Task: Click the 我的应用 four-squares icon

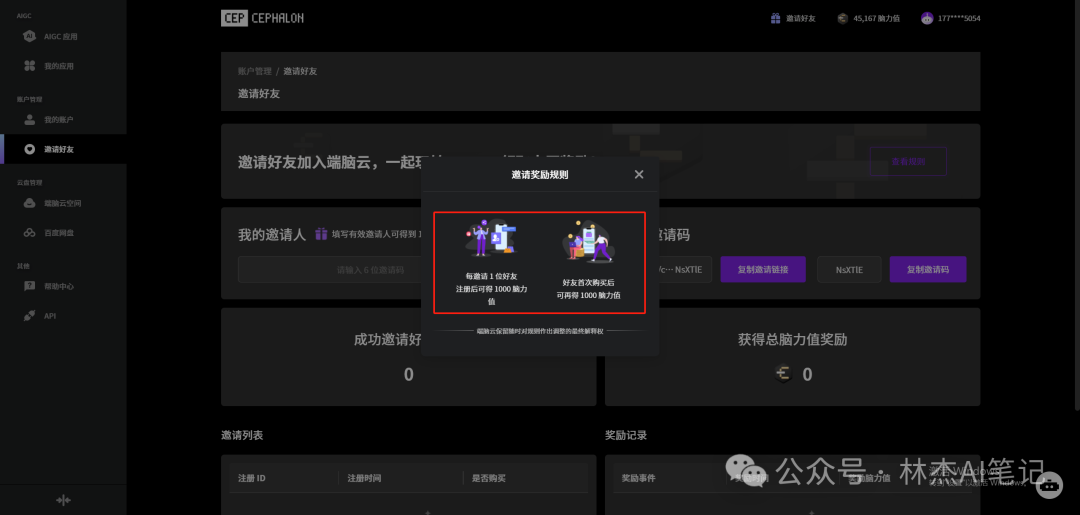Action: click(x=30, y=66)
